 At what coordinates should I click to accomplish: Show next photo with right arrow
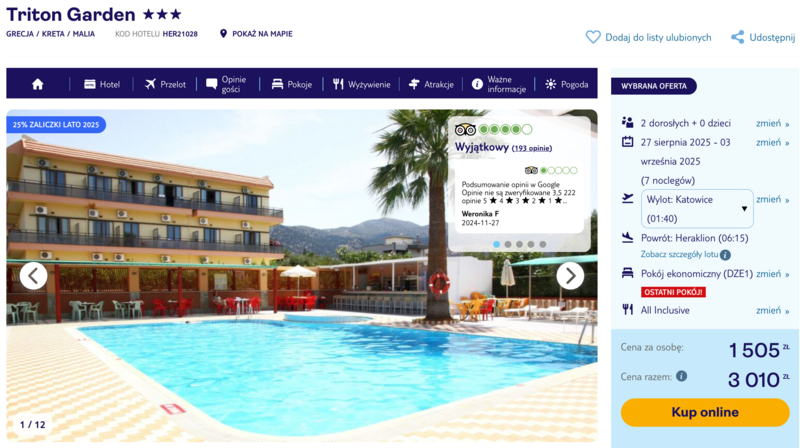pos(570,276)
